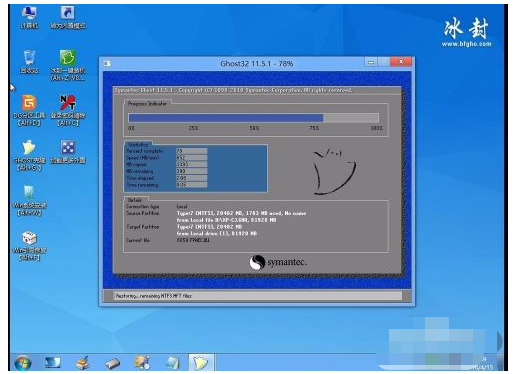
Task: Open the NT password cleaner icon (Alt+C)
Action: [x=68, y=110]
